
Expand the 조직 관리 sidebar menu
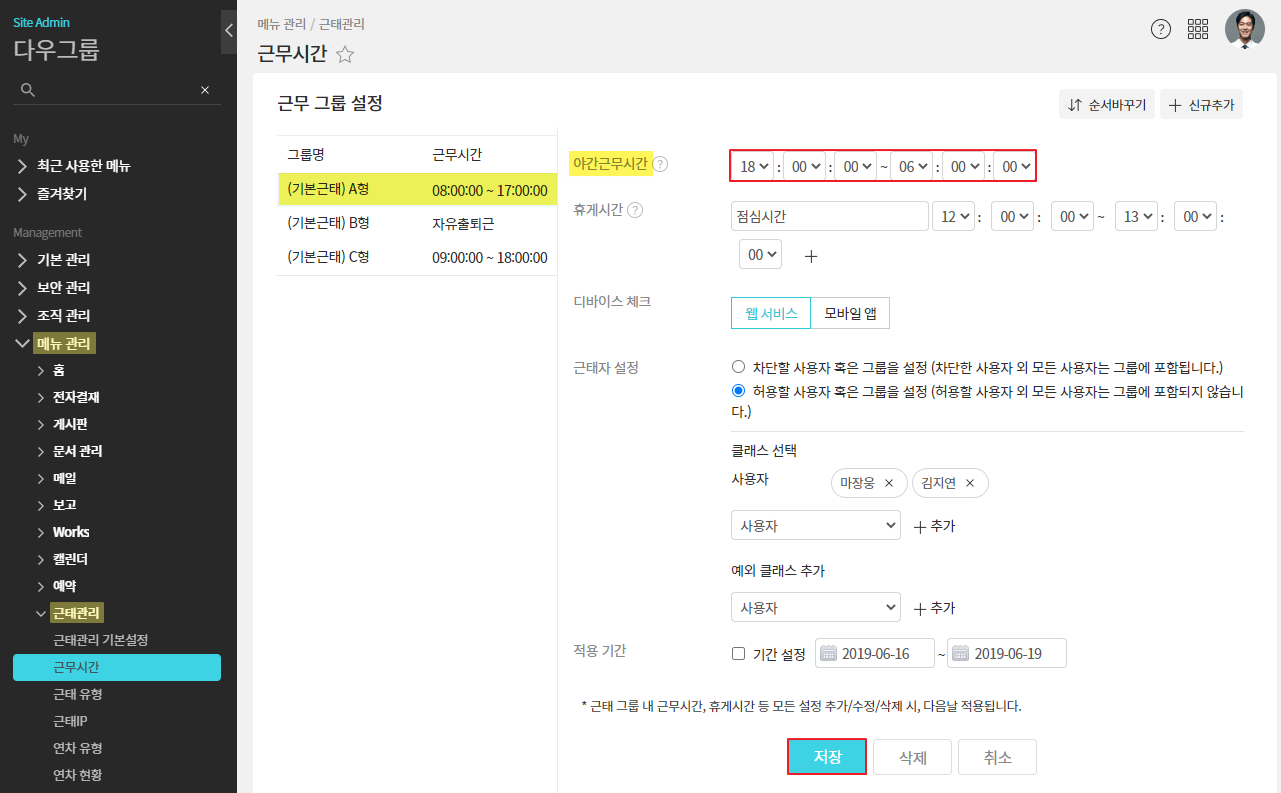64,315
